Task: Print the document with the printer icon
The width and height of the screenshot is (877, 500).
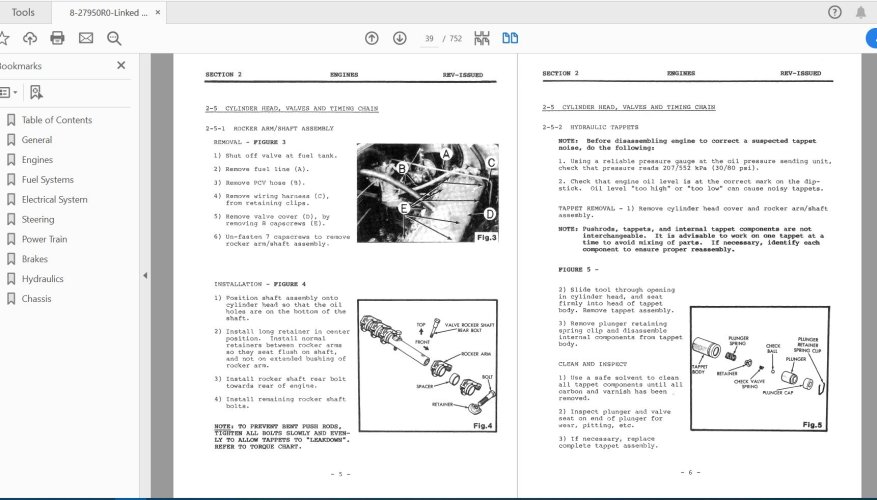Action: 57,38
